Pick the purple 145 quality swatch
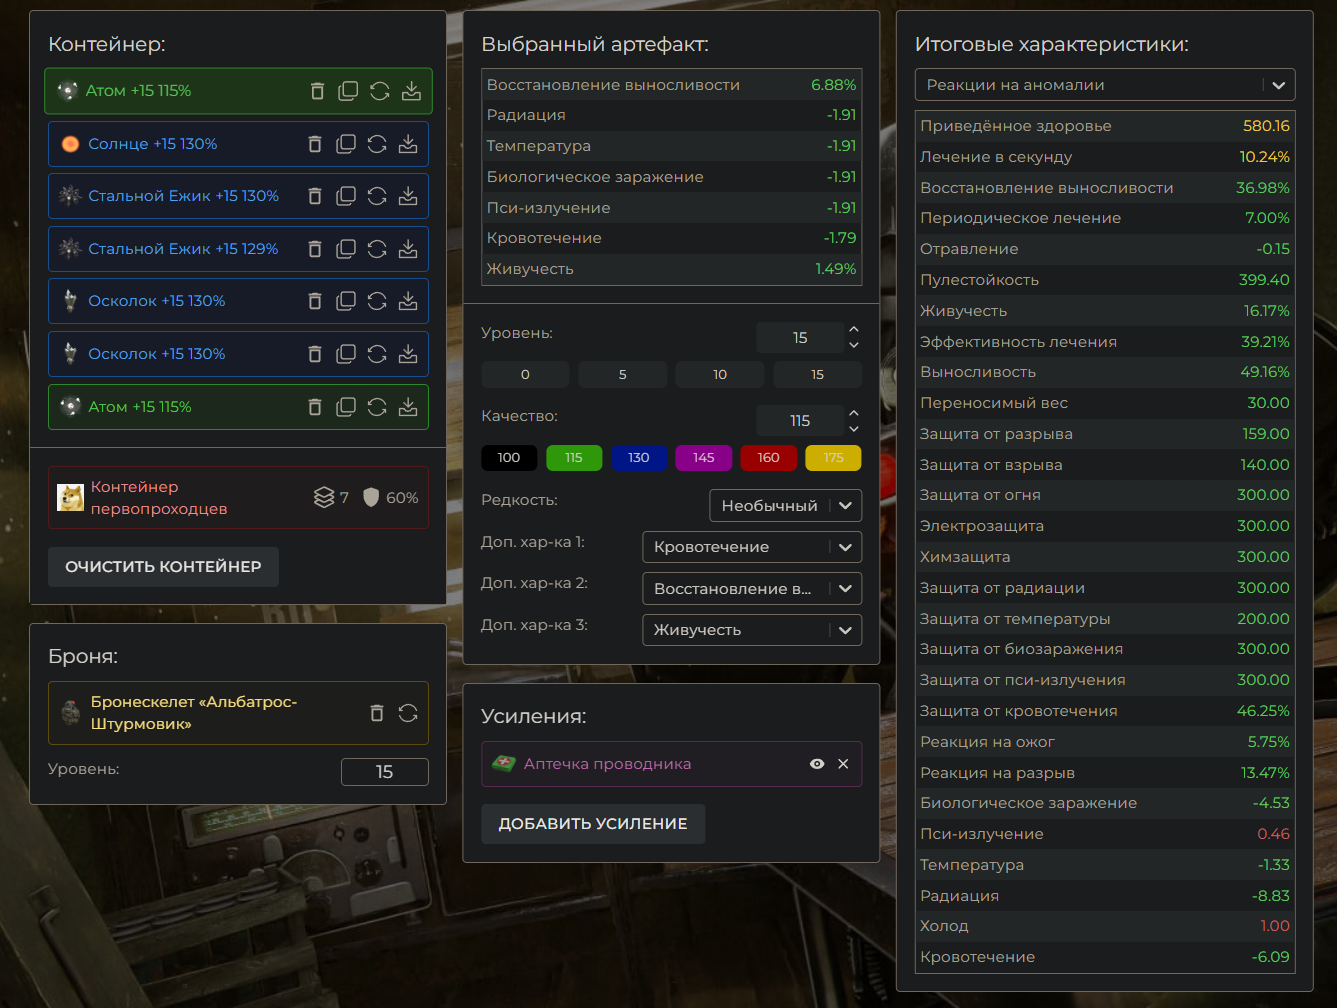 704,458
